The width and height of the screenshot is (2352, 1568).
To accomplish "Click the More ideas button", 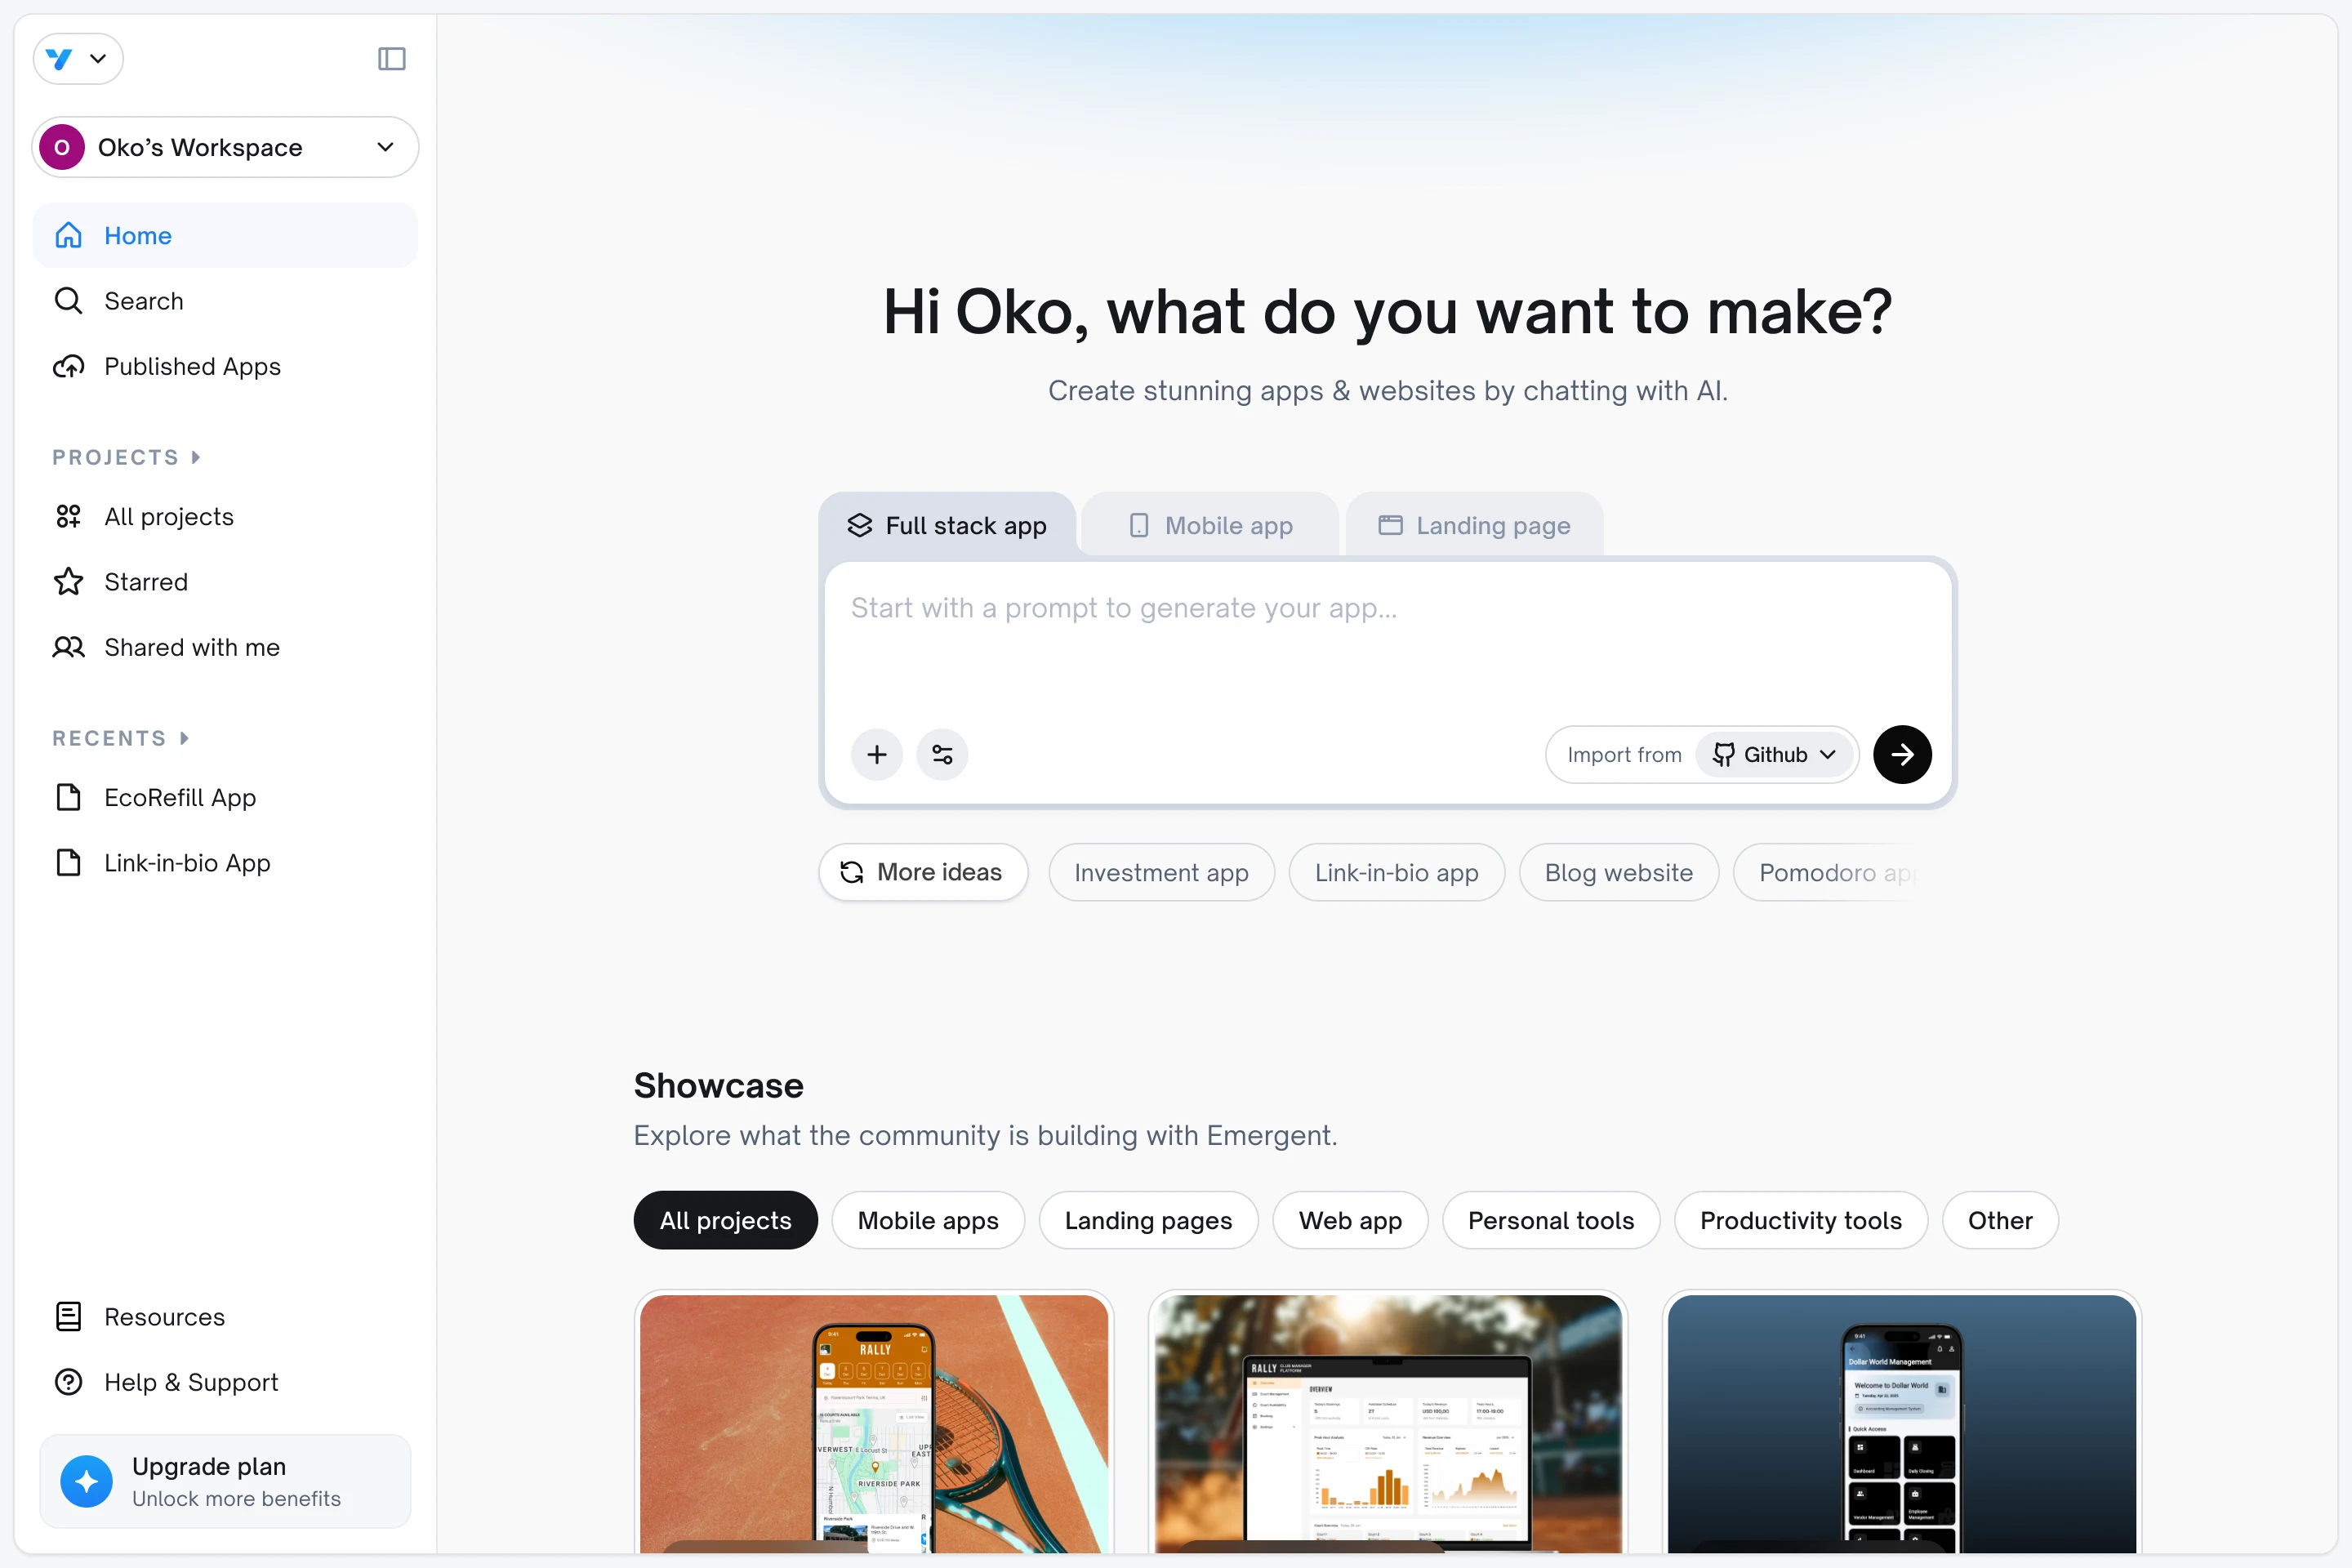I will 922,872.
